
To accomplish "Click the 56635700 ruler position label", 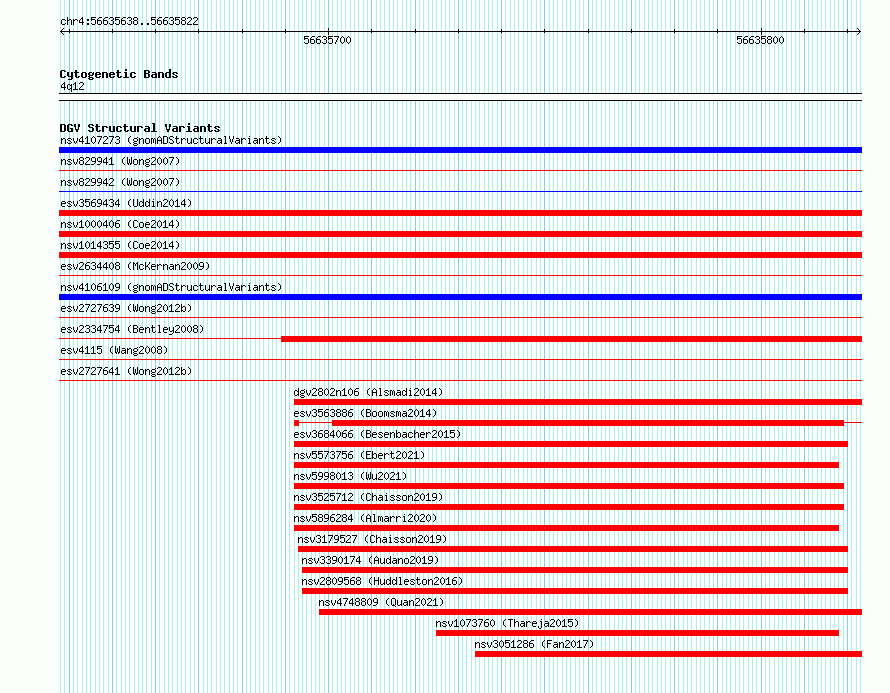I will [x=328, y=40].
